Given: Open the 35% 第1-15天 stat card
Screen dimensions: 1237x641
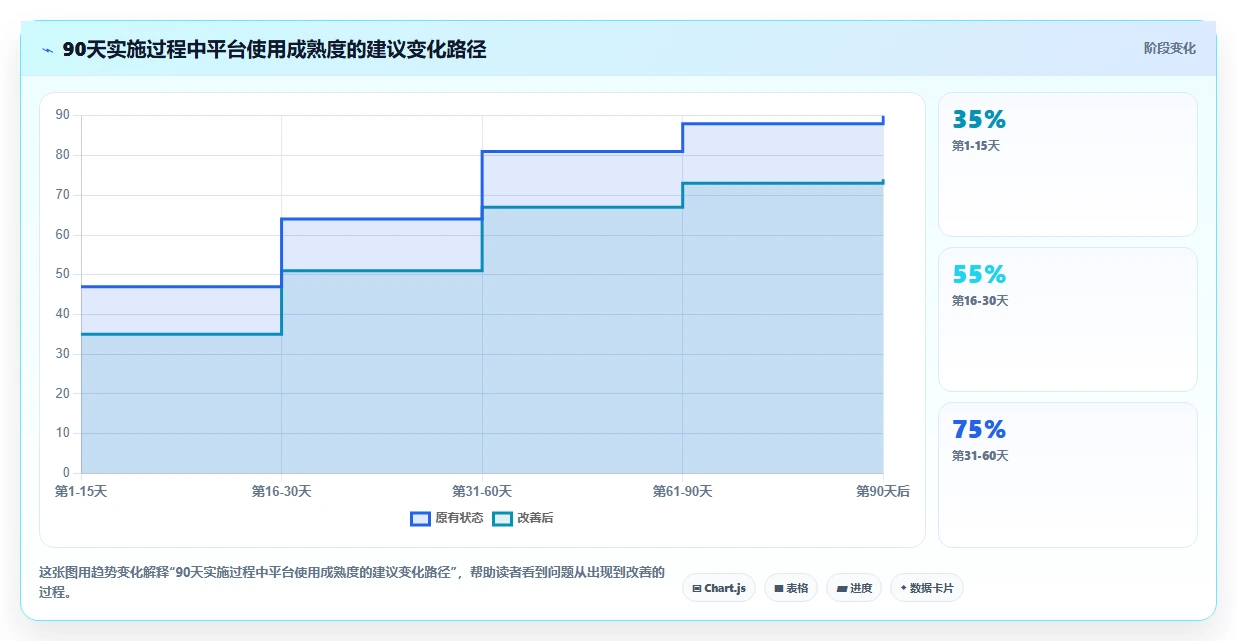Looking at the screenshot, I should [1067, 164].
